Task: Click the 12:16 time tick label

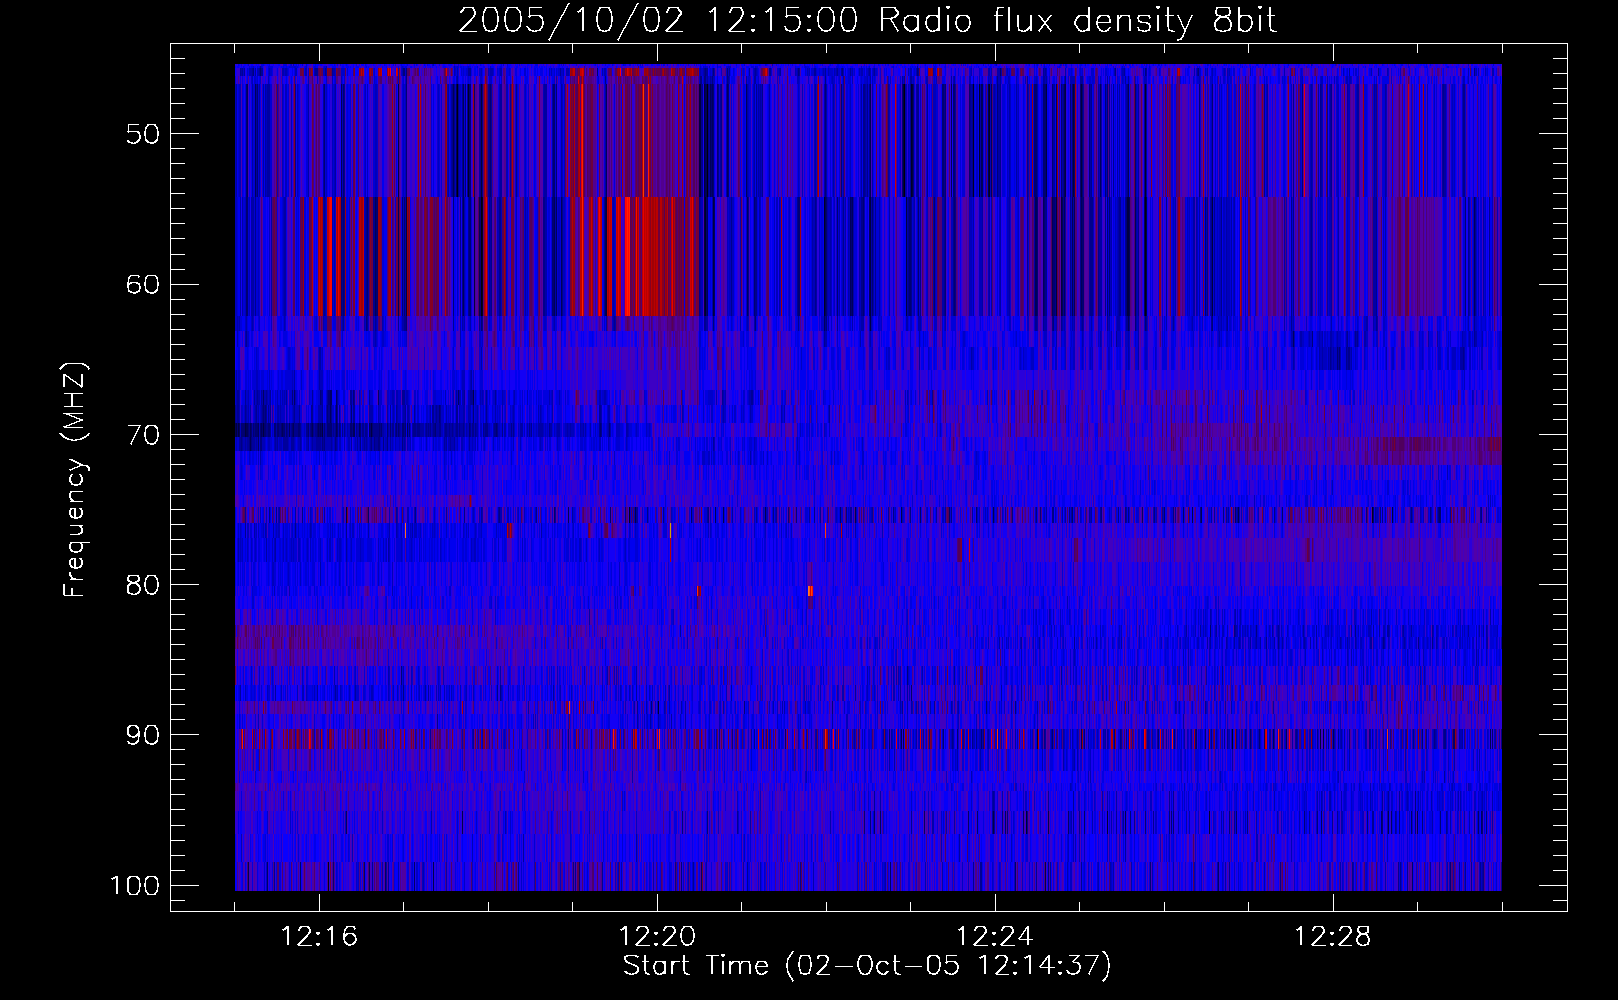Action: pyautogui.click(x=320, y=937)
